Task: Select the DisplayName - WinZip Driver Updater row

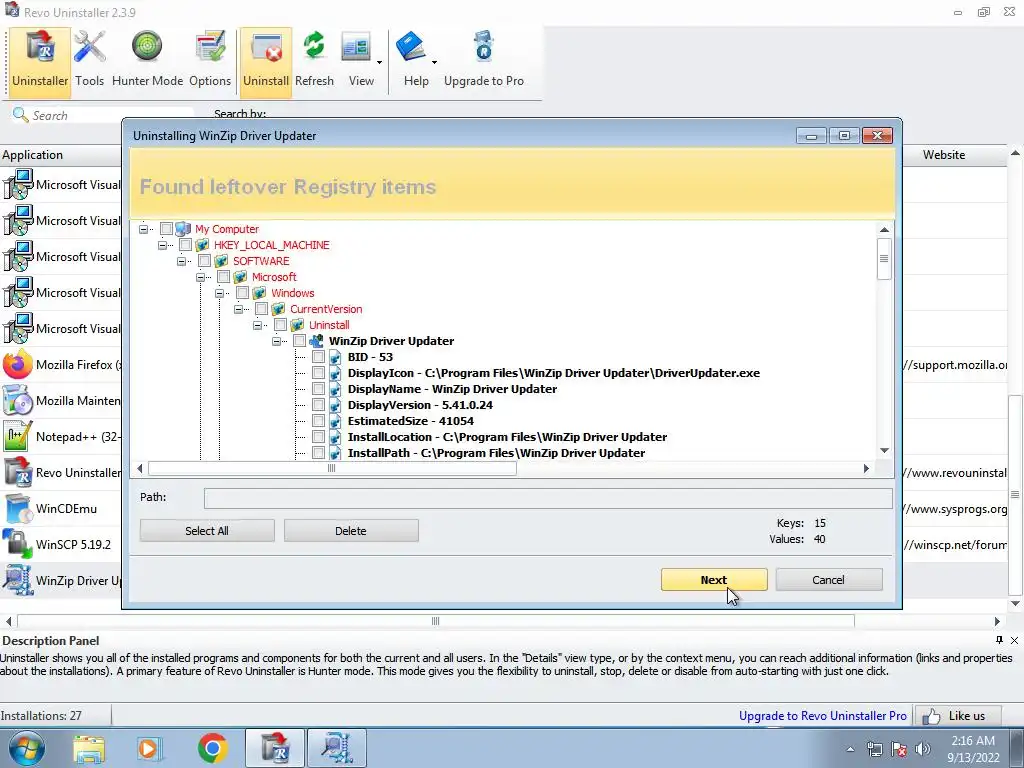Action: [452, 389]
